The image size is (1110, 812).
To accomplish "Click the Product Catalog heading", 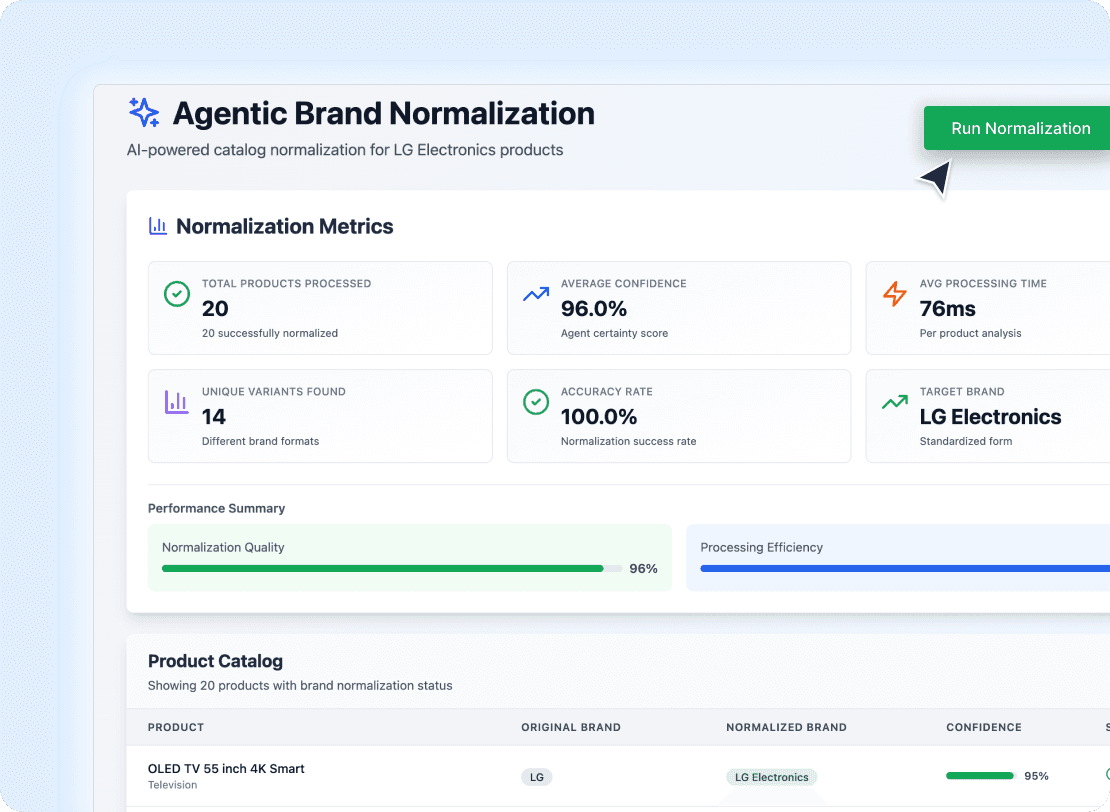I will [215, 661].
